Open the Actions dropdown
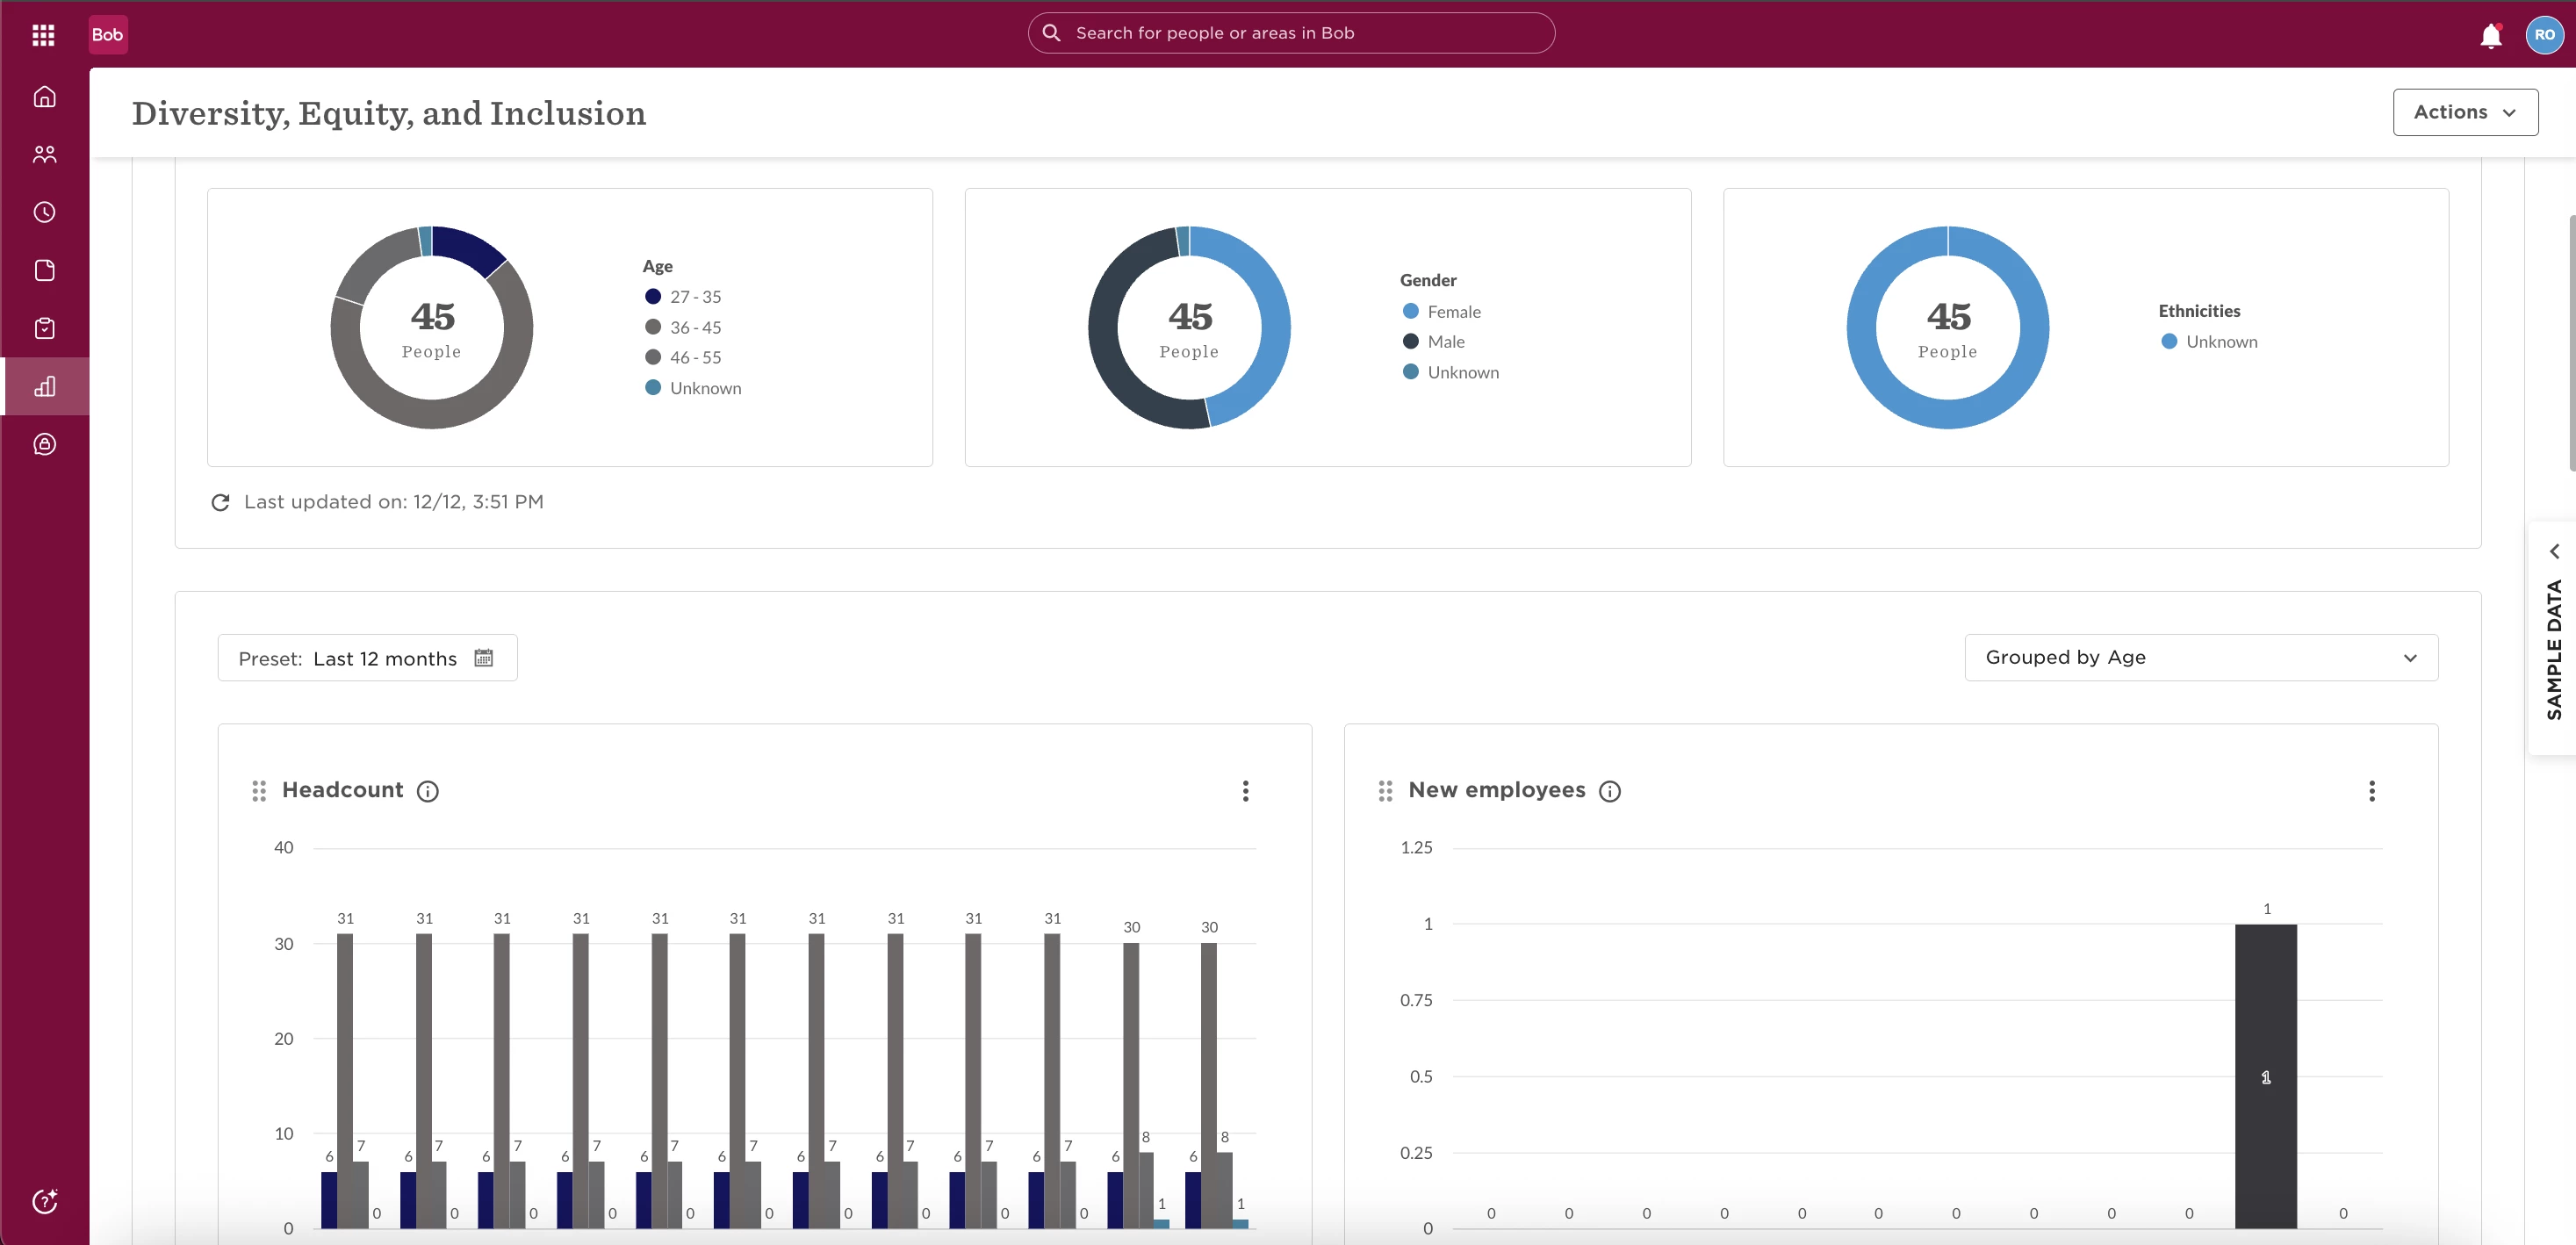The image size is (2576, 1245). click(x=2465, y=112)
